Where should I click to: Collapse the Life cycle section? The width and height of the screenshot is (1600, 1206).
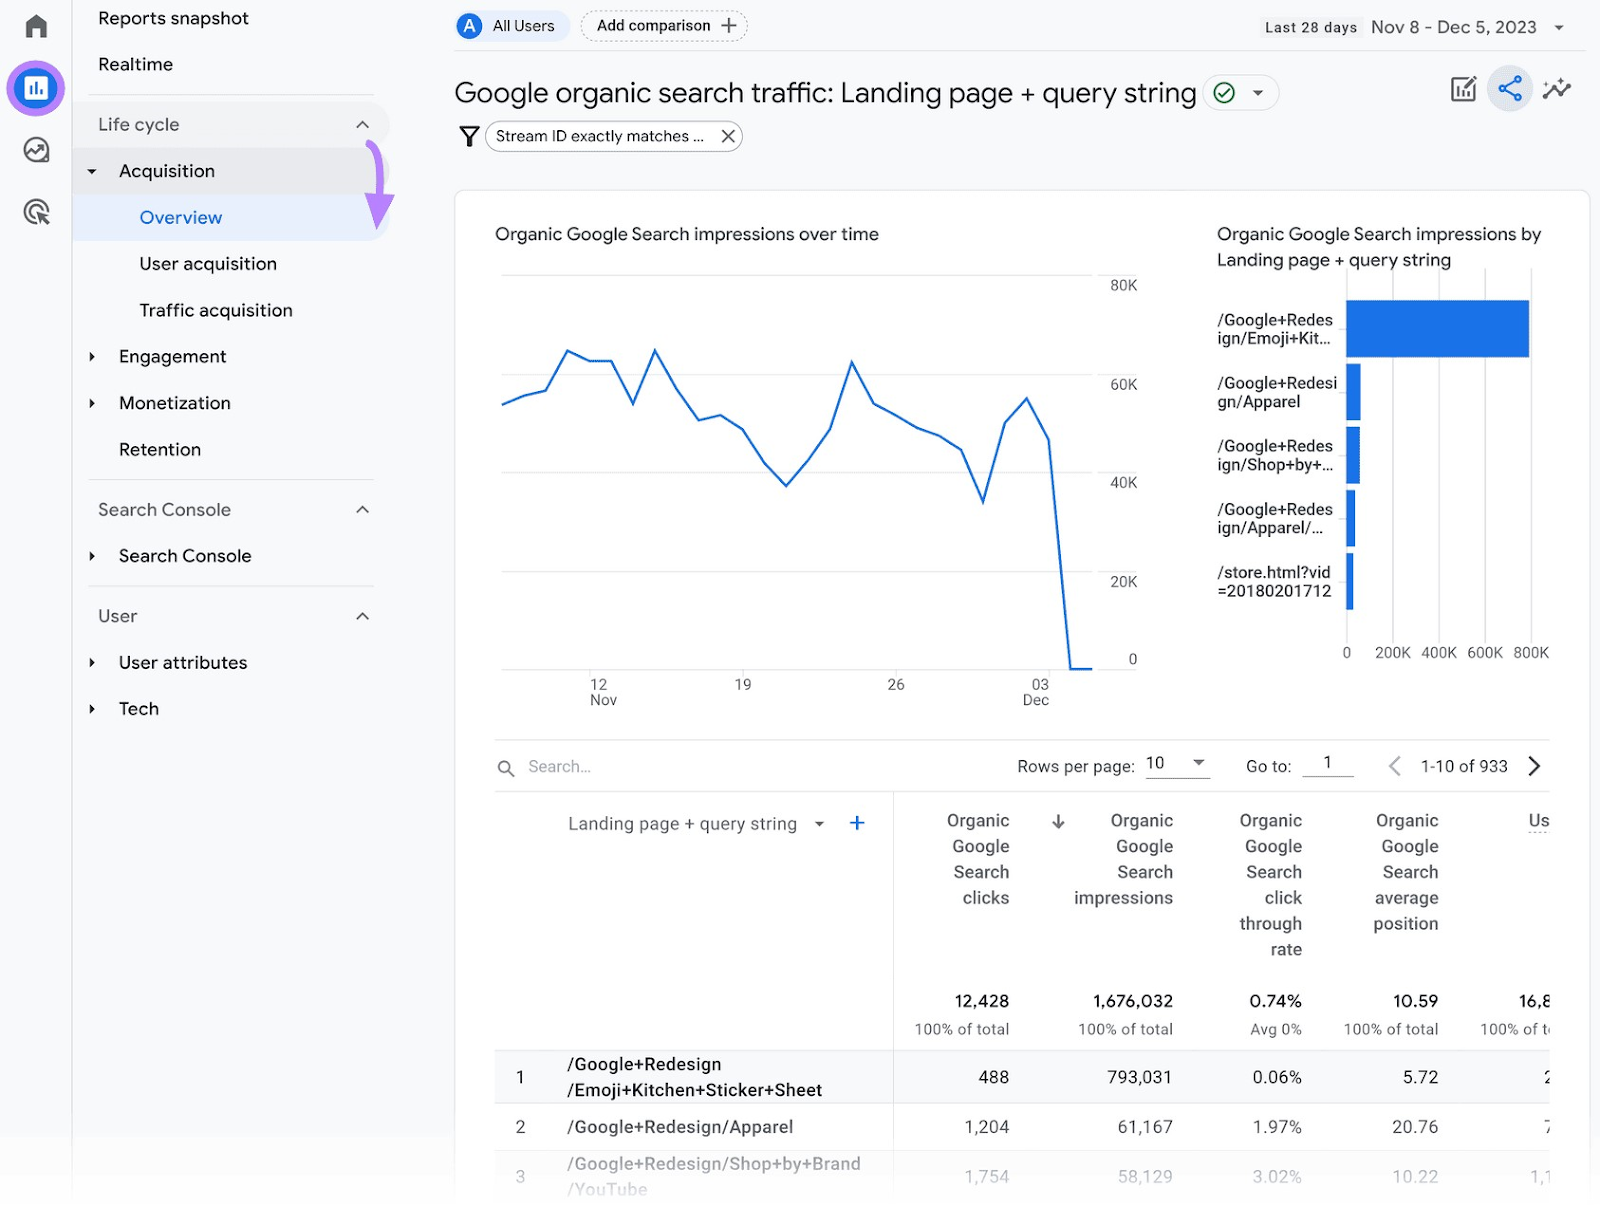click(362, 125)
